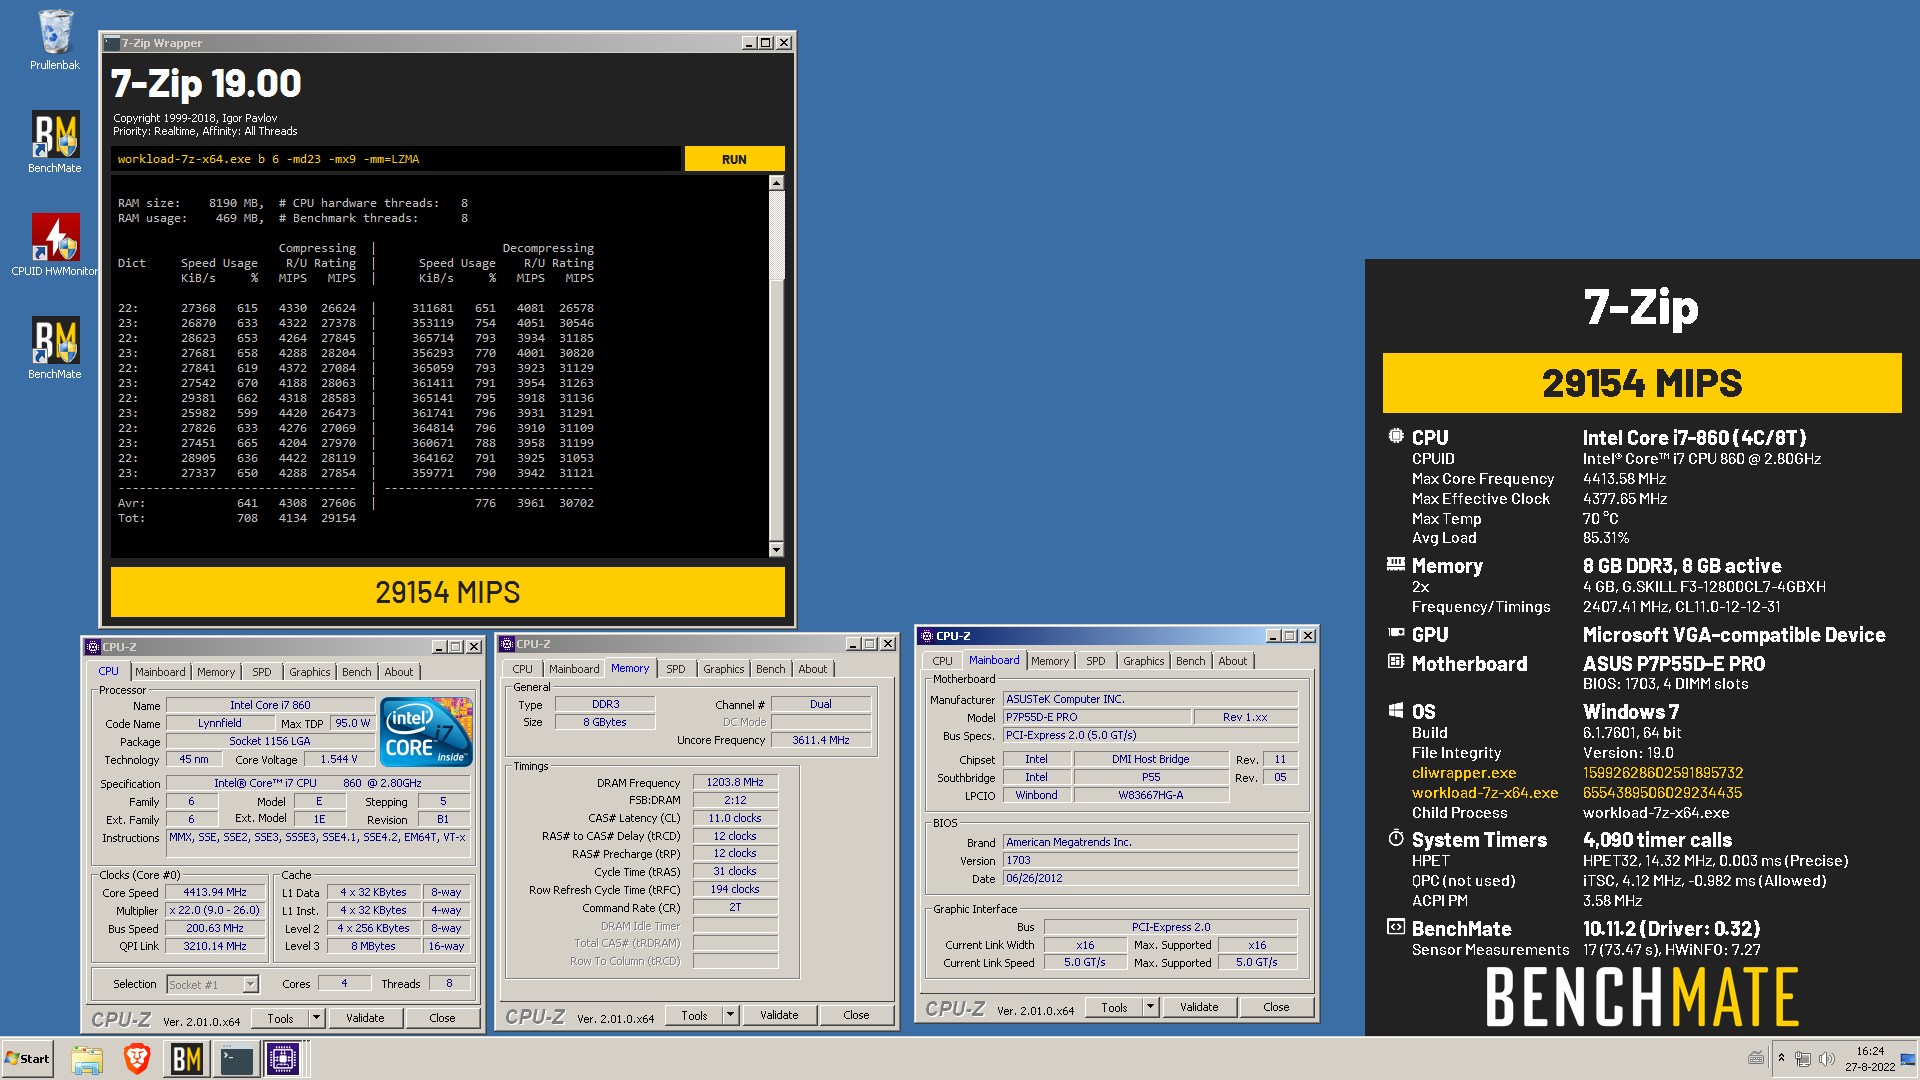Click the Intel Core i7 logo in CPU-Z

[426, 732]
